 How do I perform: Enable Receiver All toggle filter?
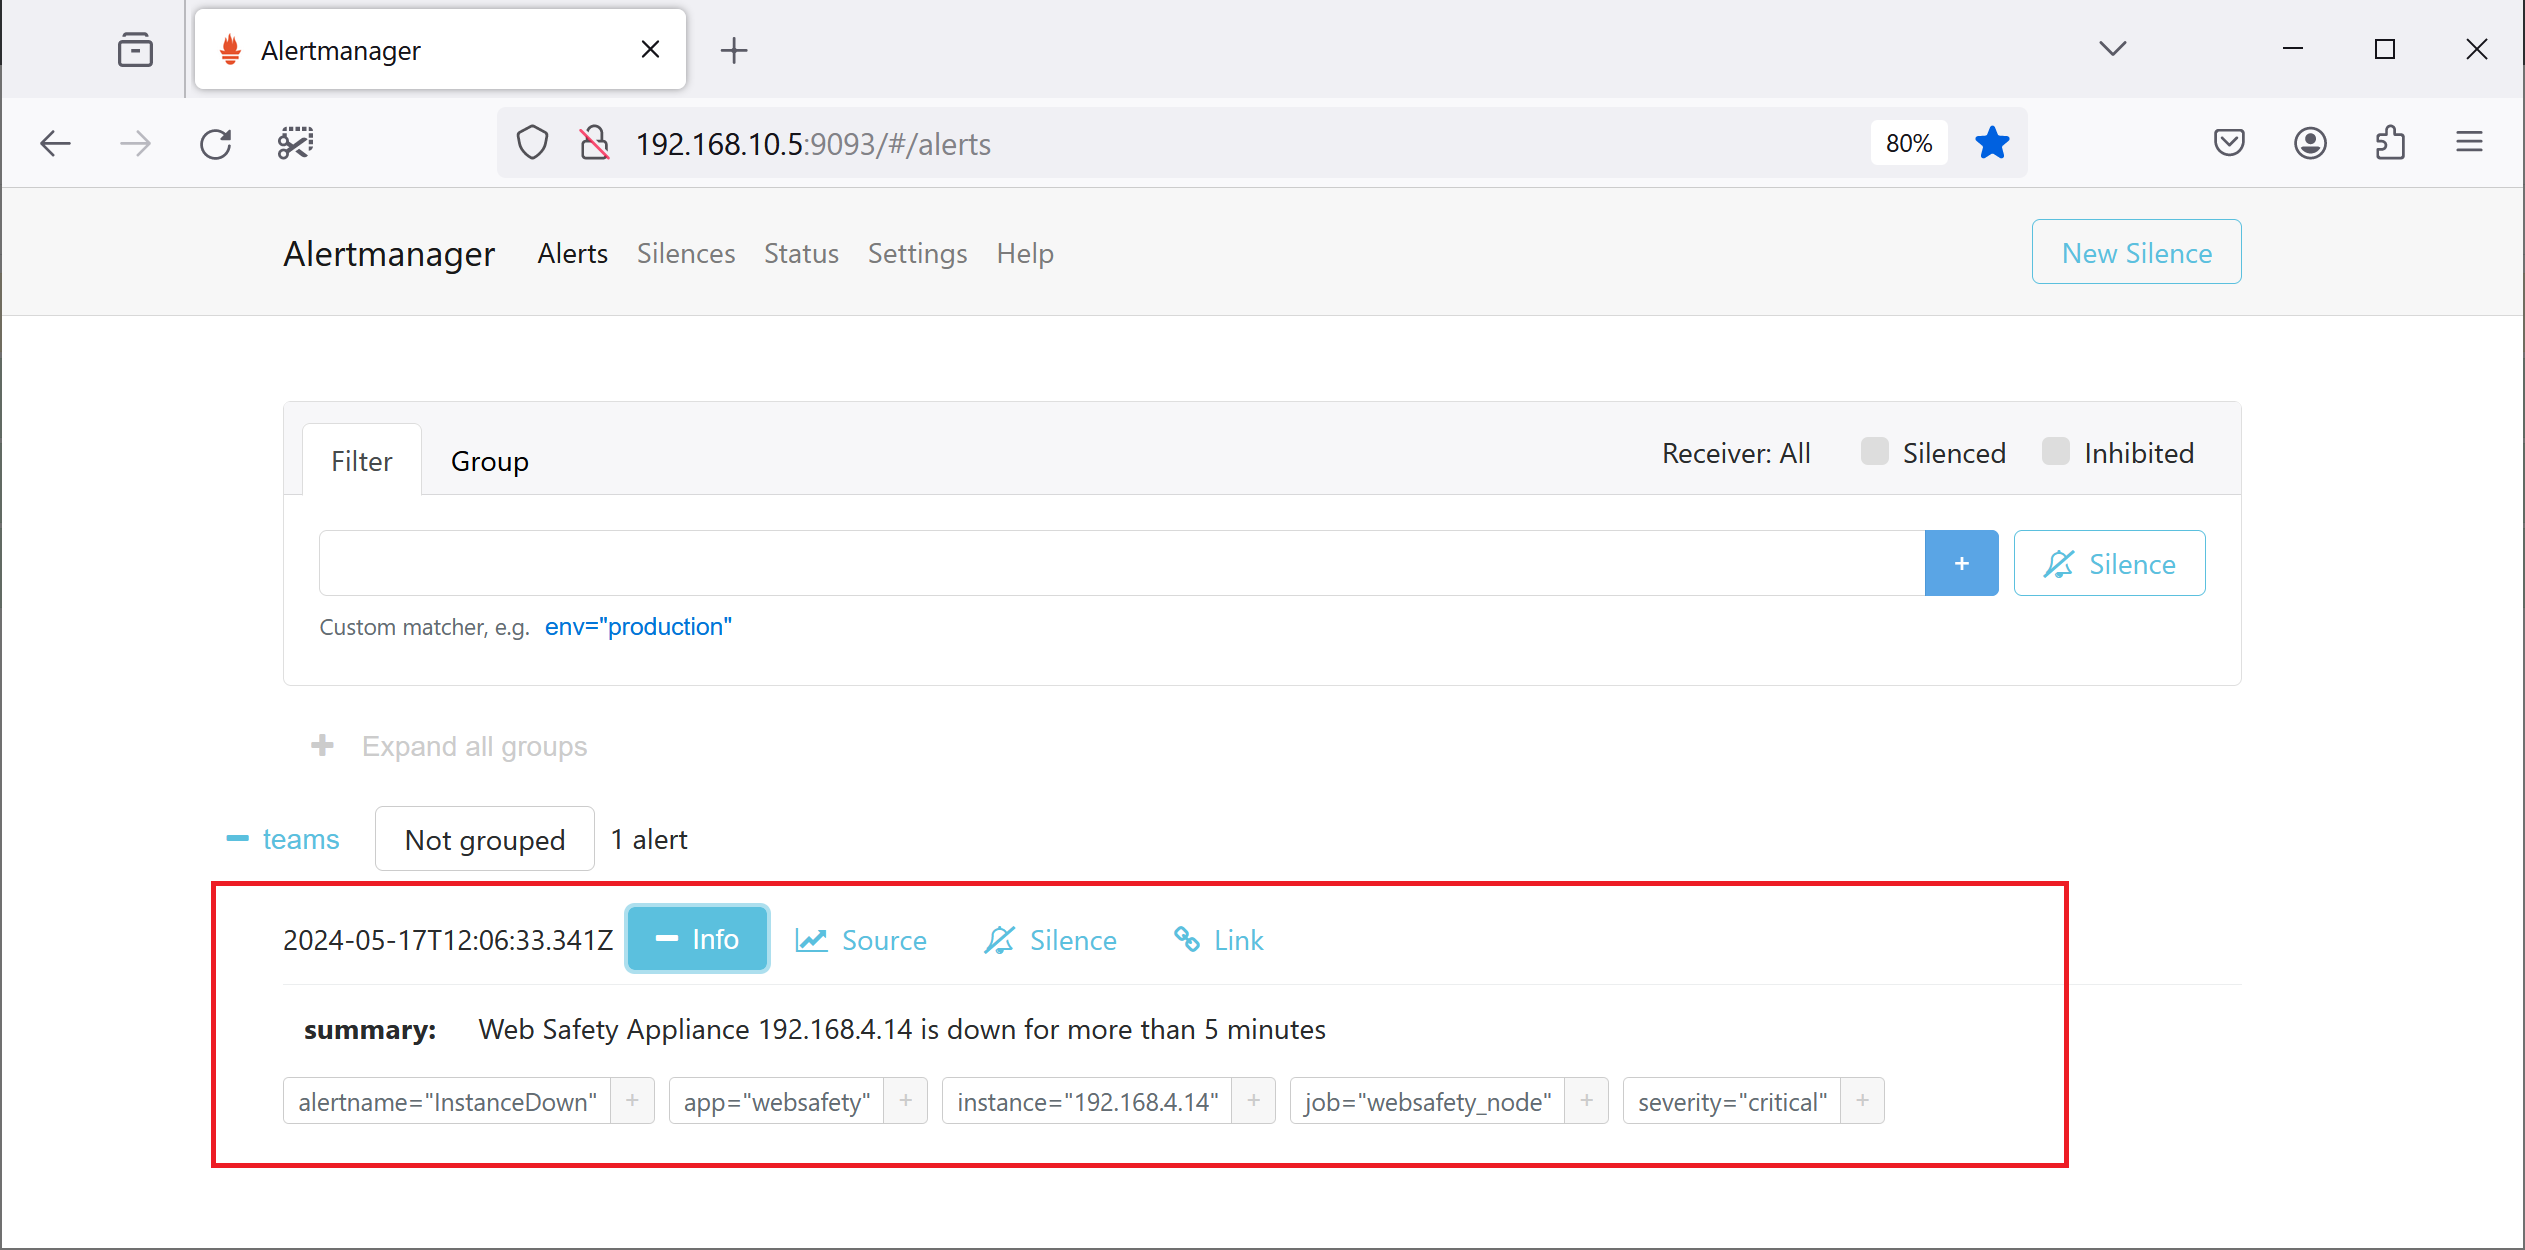click(x=1736, y=453)
